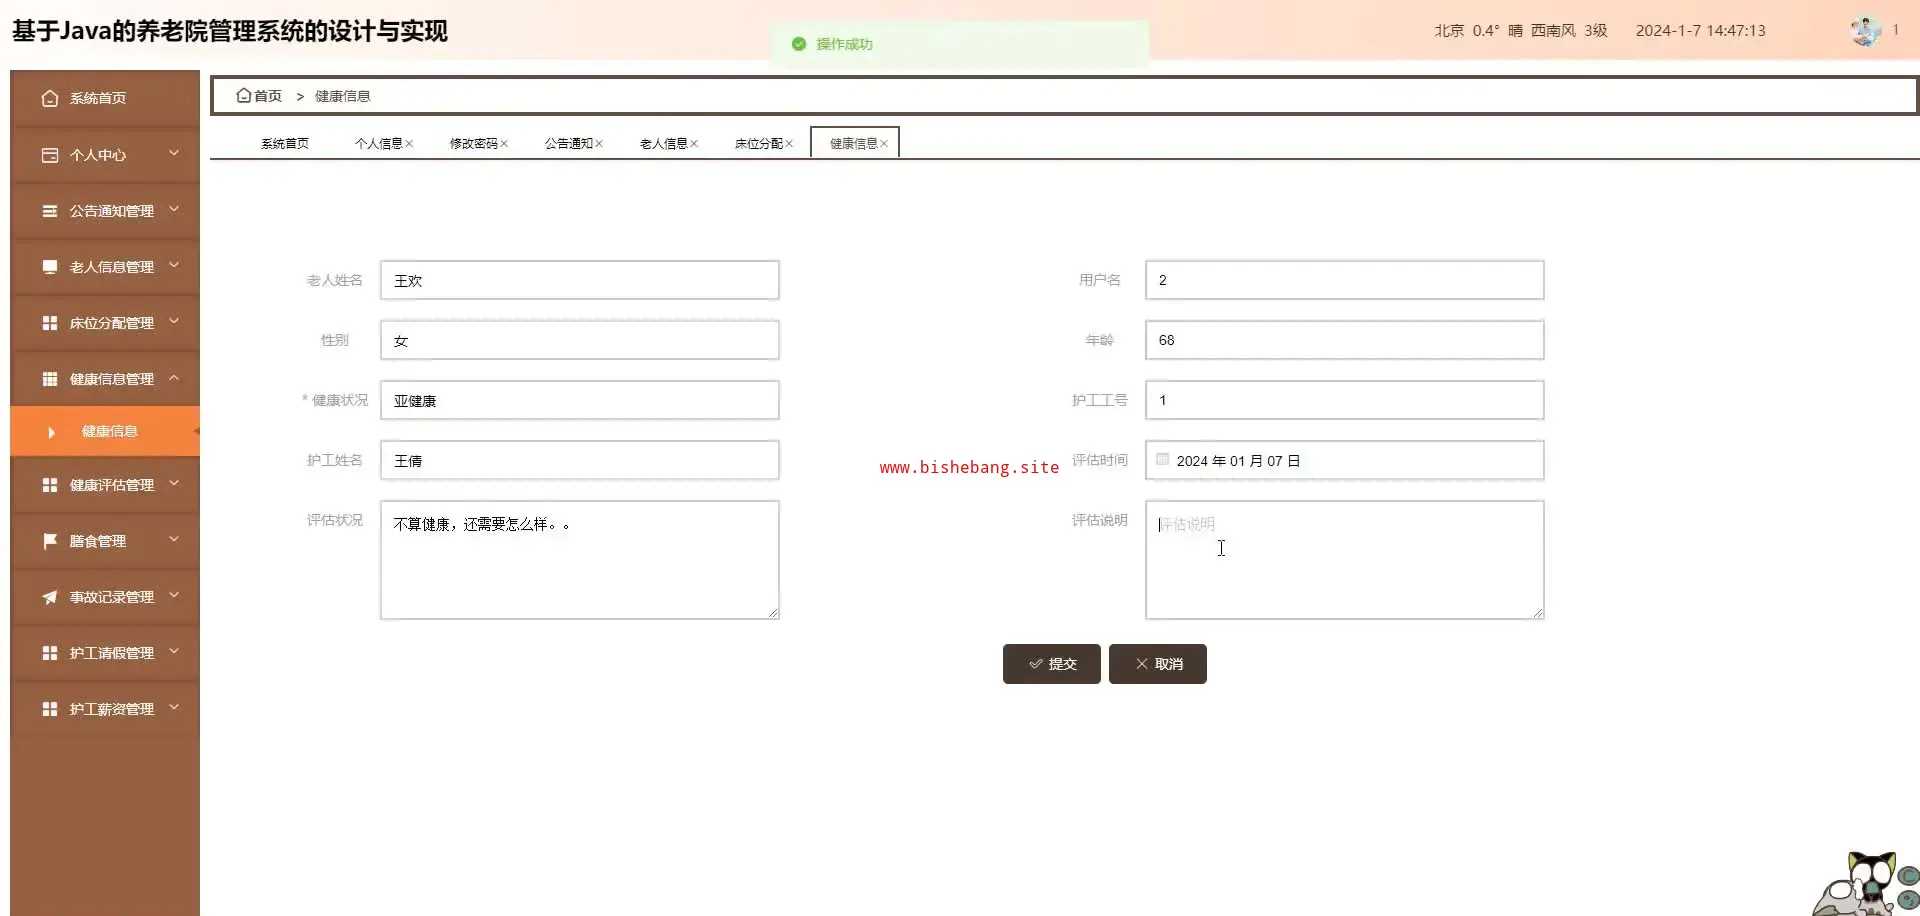Click the arrow icon beside 健康信息 submenu
Screen dimensions: 1920x916
tap(52, 432)
